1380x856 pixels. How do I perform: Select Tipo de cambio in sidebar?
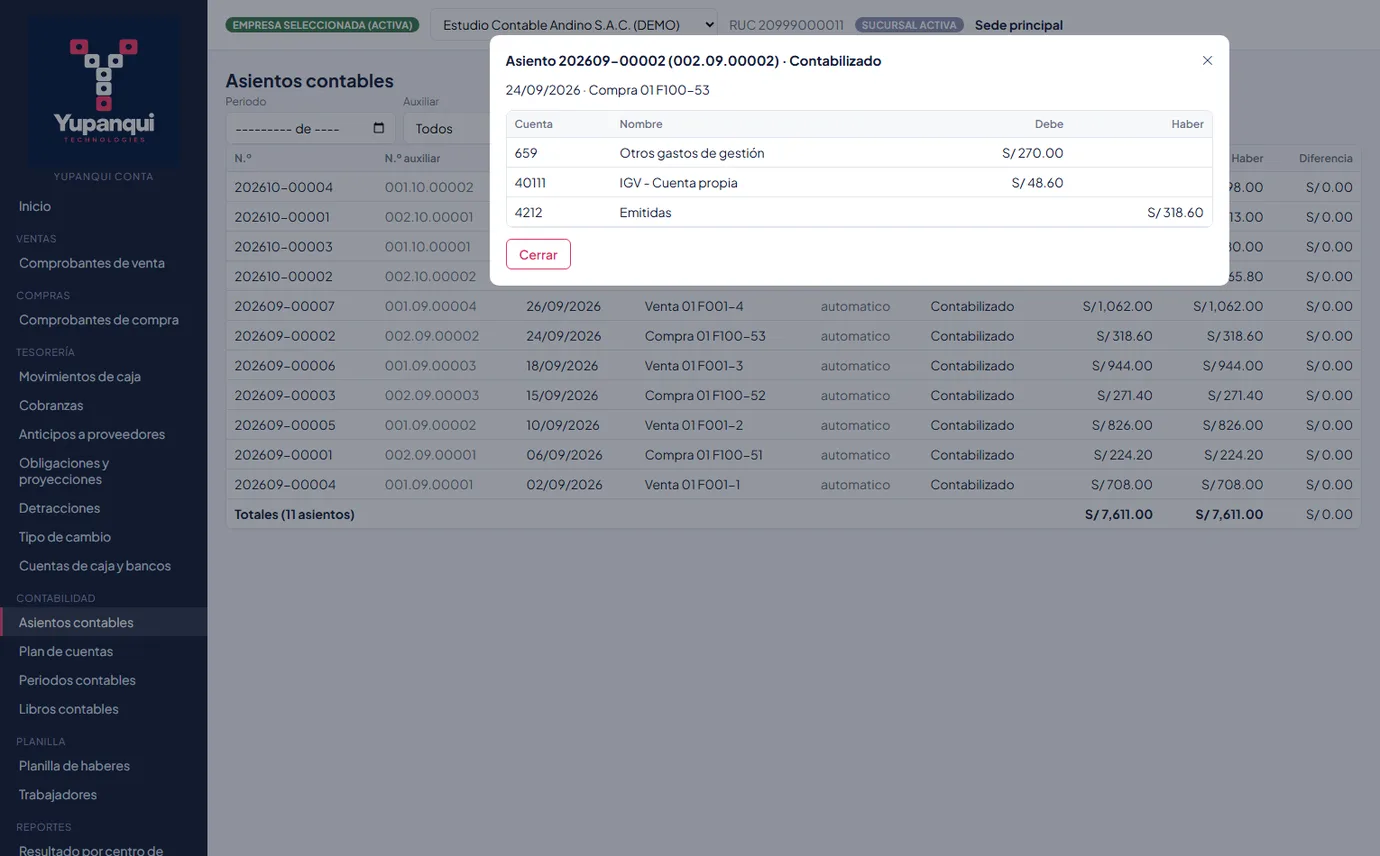tap(65, 537)
